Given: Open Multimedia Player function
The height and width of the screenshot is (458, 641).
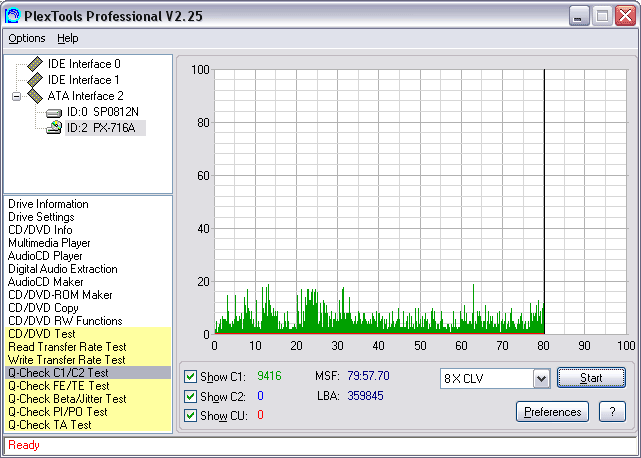Looking at the screenshot, I should [49, 243].
